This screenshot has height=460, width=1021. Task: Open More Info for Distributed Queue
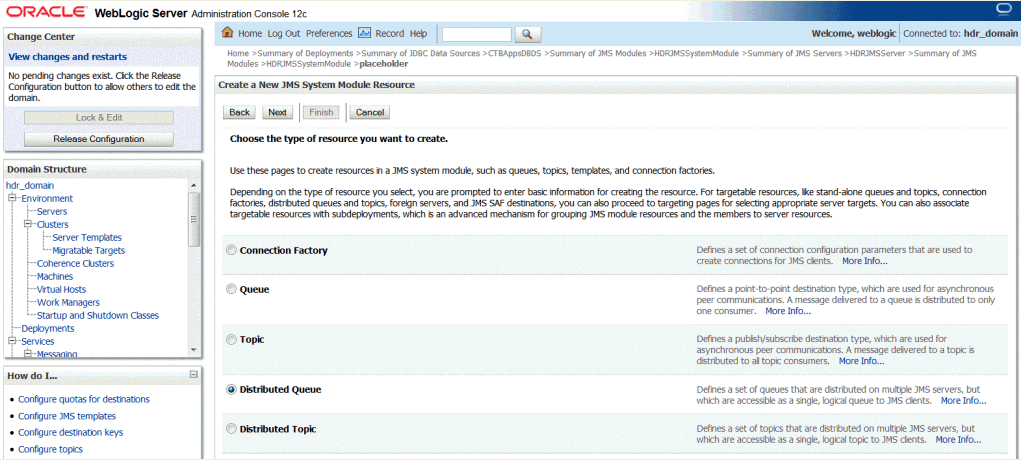[x=964, y=401]
